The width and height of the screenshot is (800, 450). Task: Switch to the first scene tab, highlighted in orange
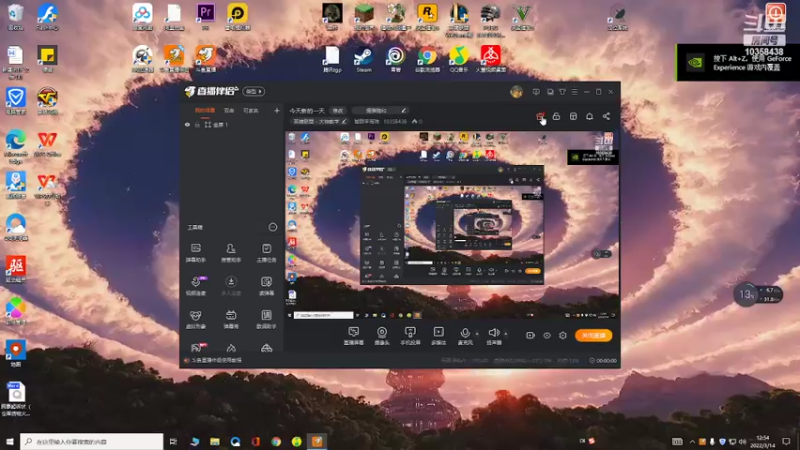(x=205, y=110)
